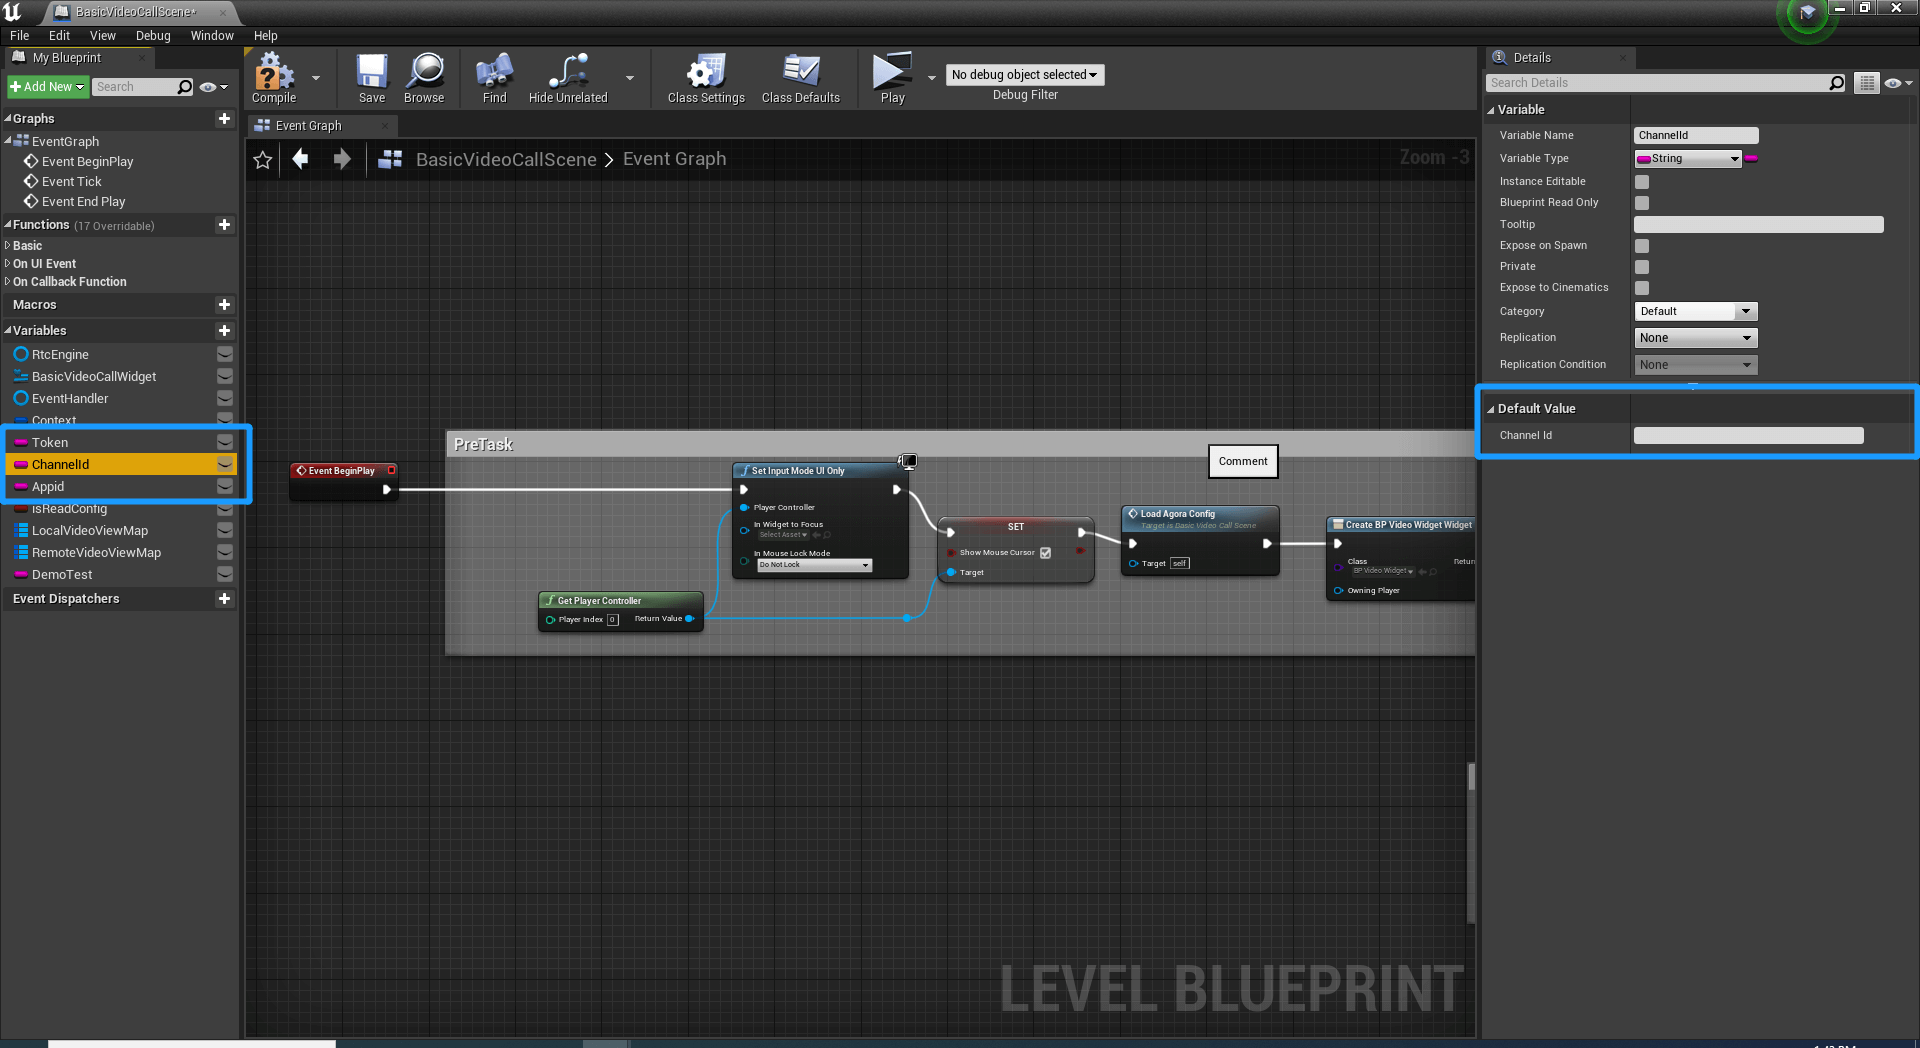
Task: Toggle visibility eye for ChannelId variable
Action: [x=225, y=464]
